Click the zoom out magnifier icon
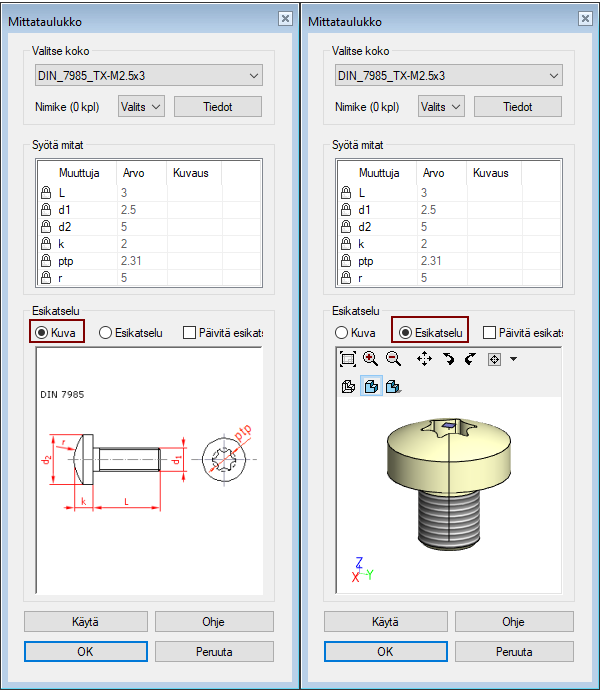Image resolution: width=600 pixels, height=690 pixels. 392,359
